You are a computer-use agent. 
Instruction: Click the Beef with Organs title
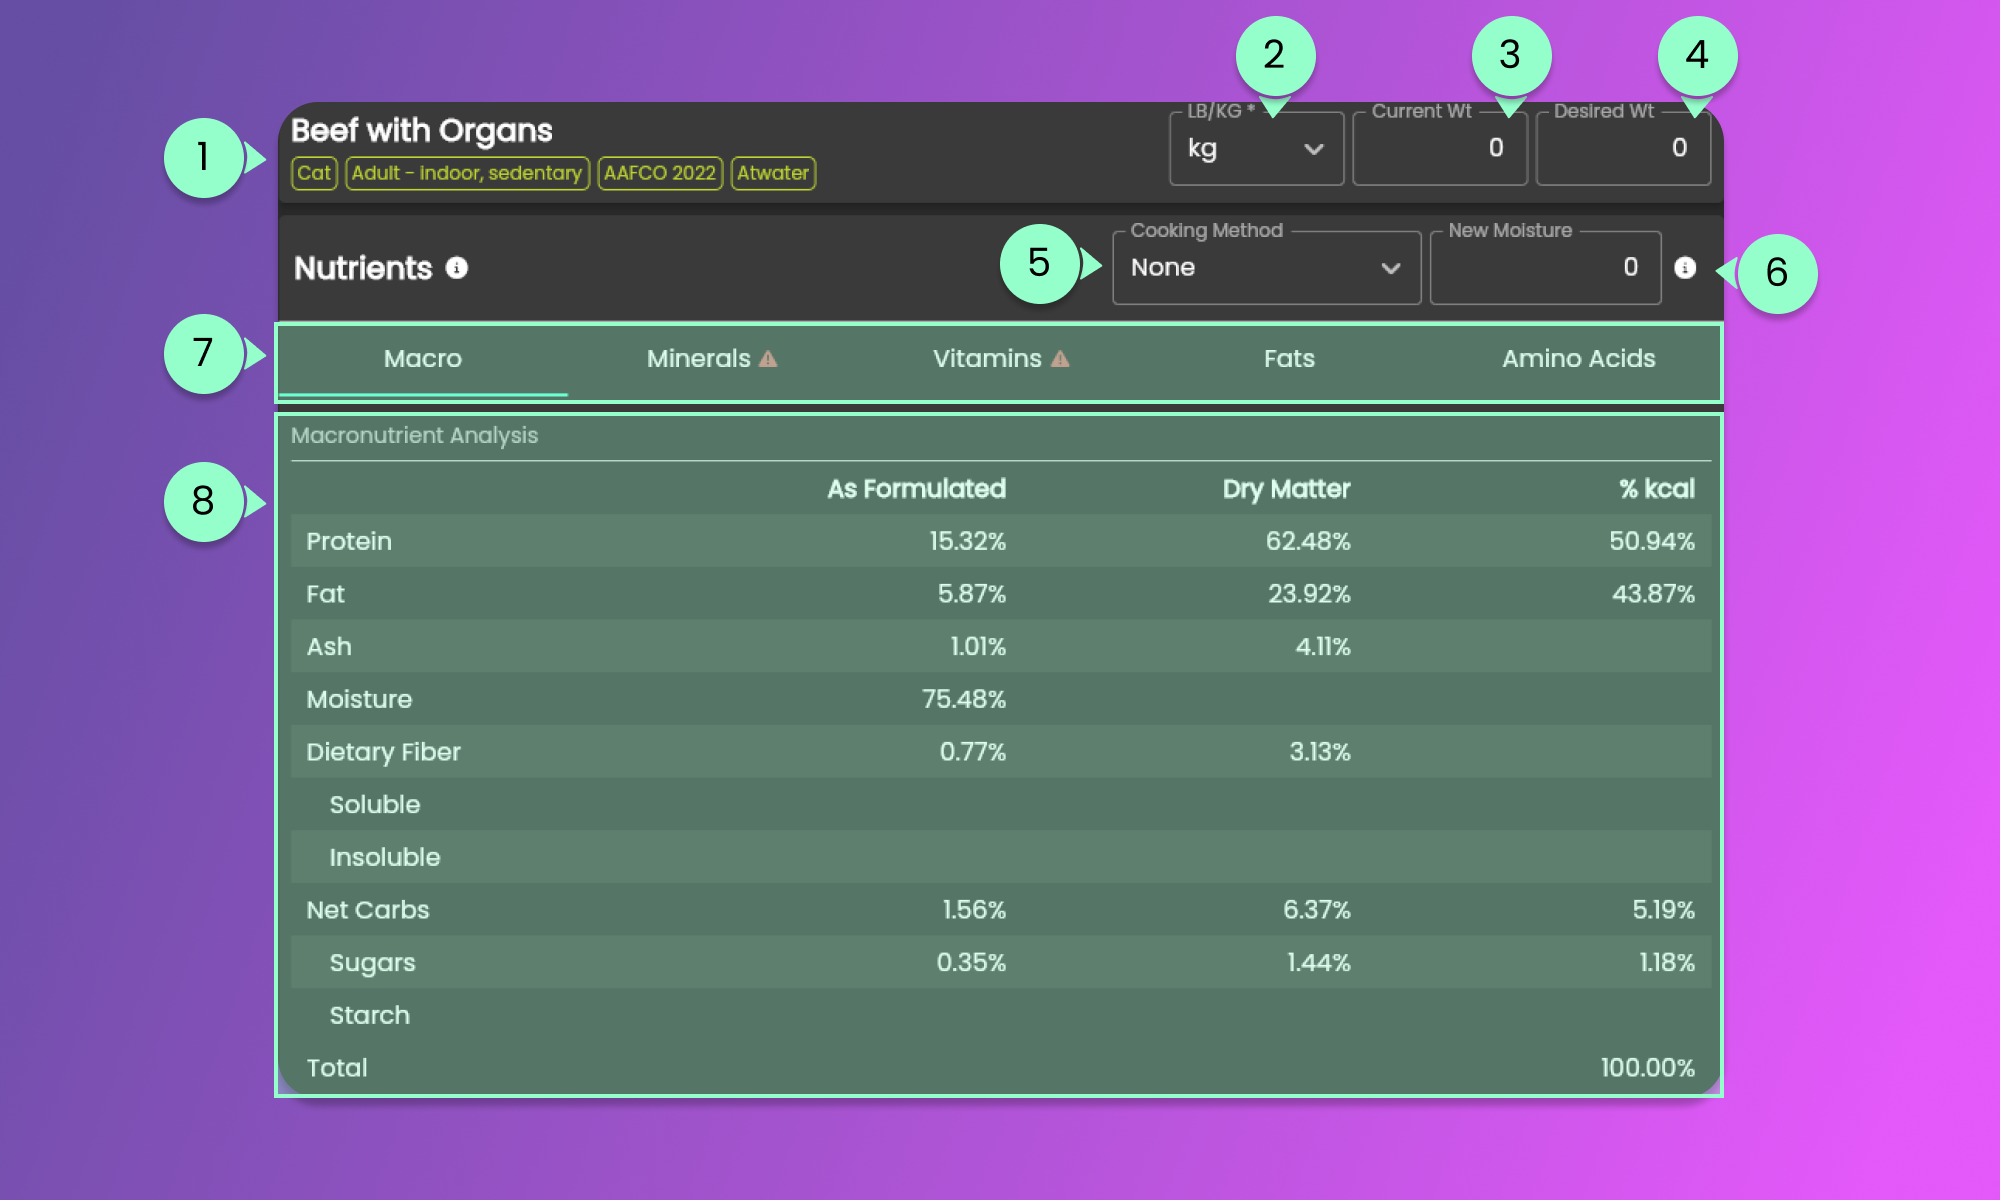(x=422, y=131)
